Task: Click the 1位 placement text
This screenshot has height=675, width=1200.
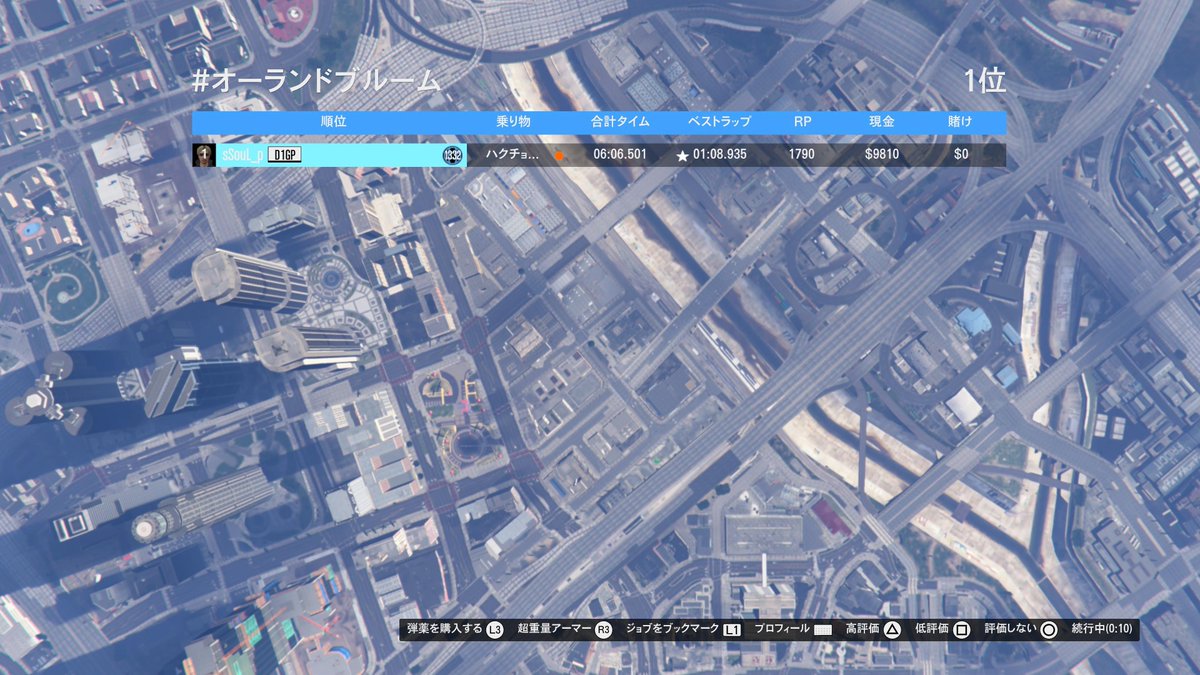Action: click(985, 81)
